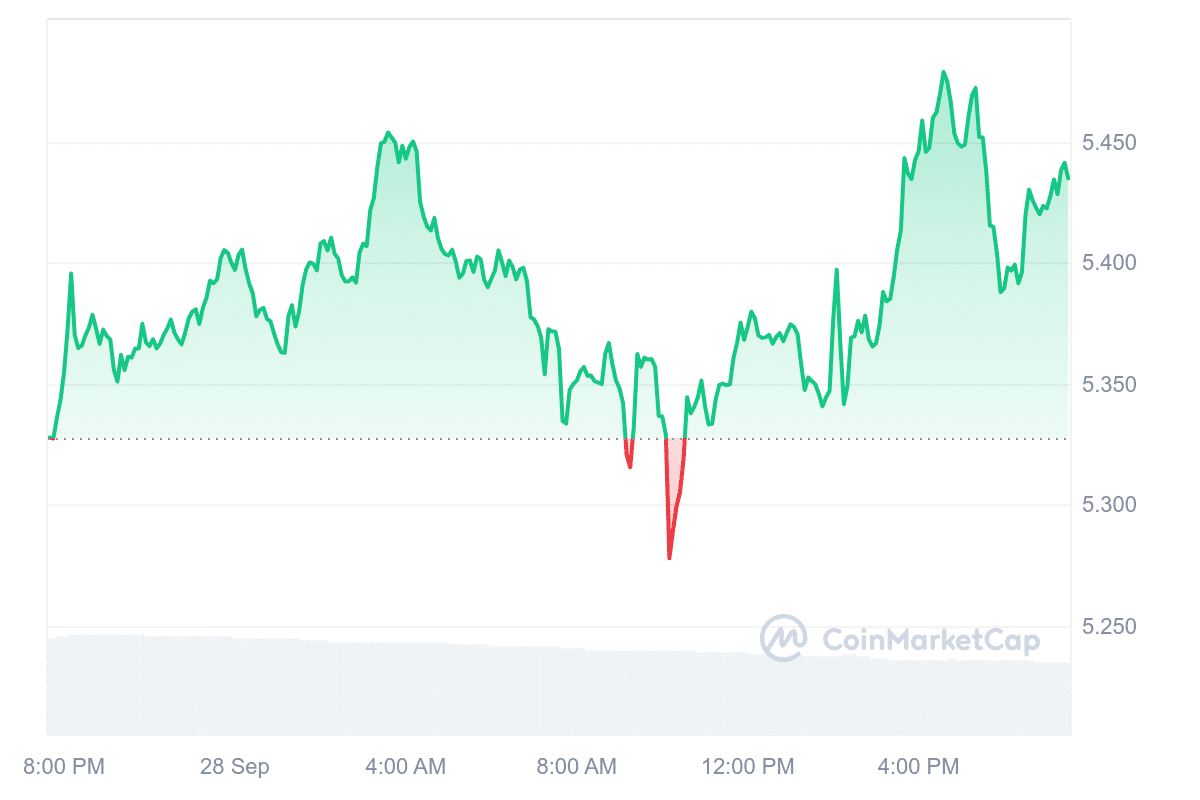This screenshot has height=800, width=1200.
Task: Click the final end point of the price line
Action: coord(1068,178)
